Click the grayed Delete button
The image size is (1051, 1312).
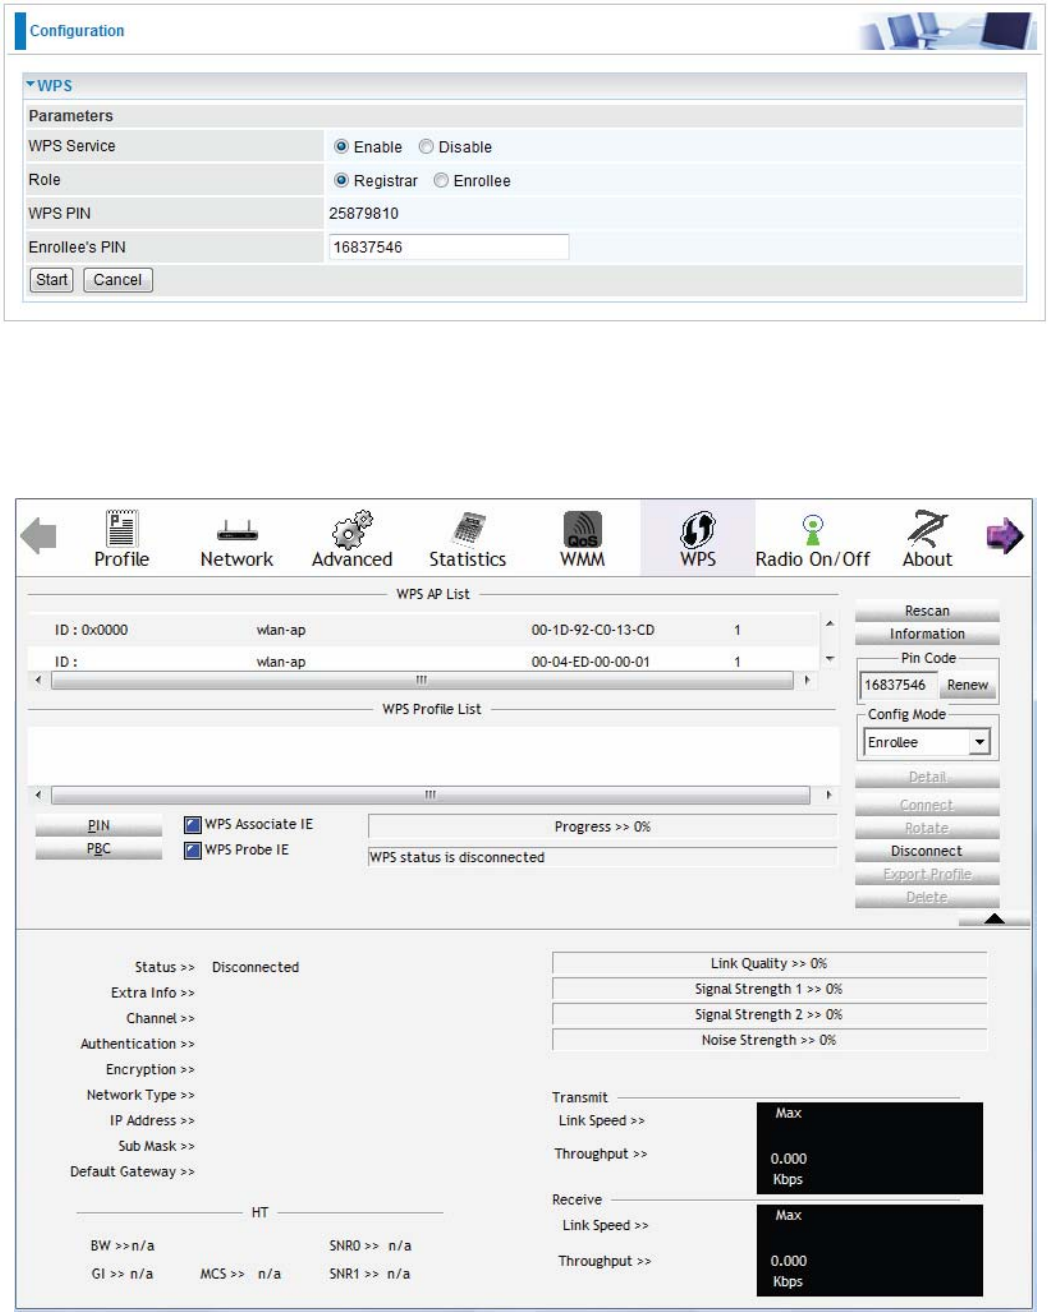927,897
